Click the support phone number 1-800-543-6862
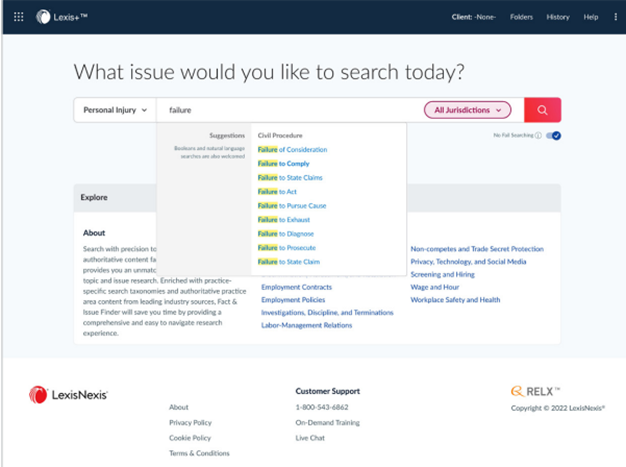 322,407
